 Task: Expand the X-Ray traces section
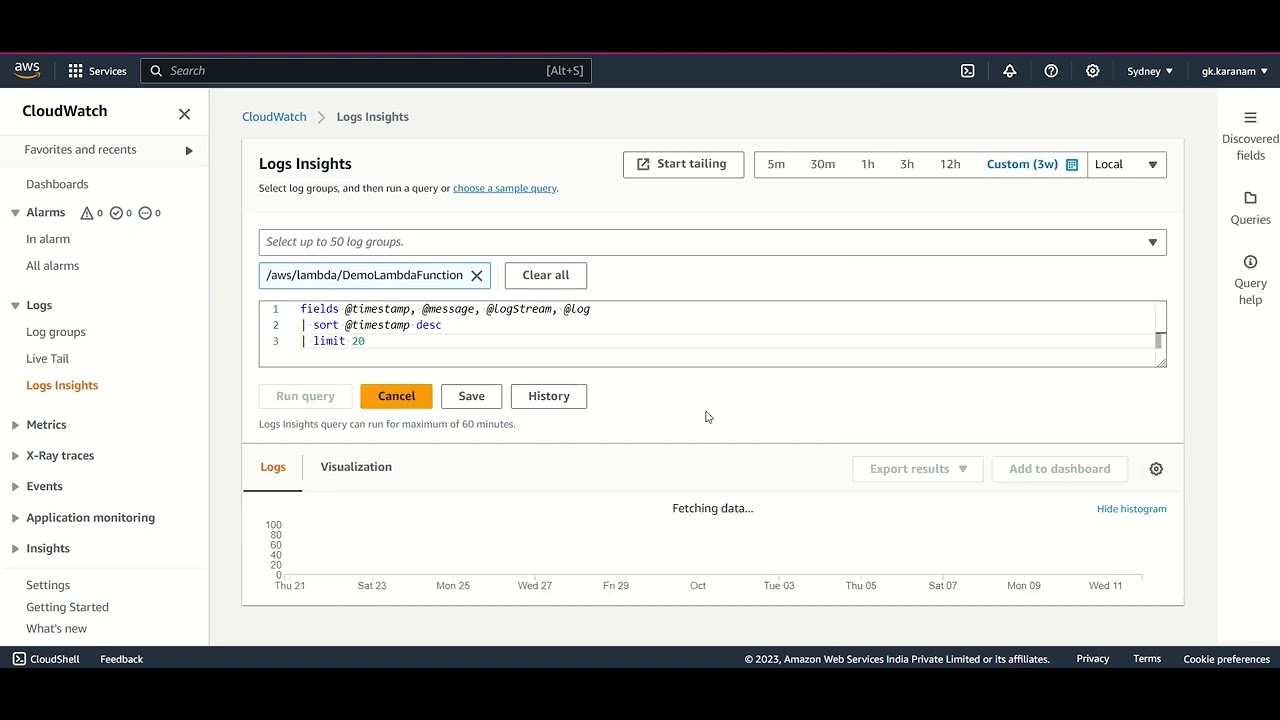(x=15, y=456)
